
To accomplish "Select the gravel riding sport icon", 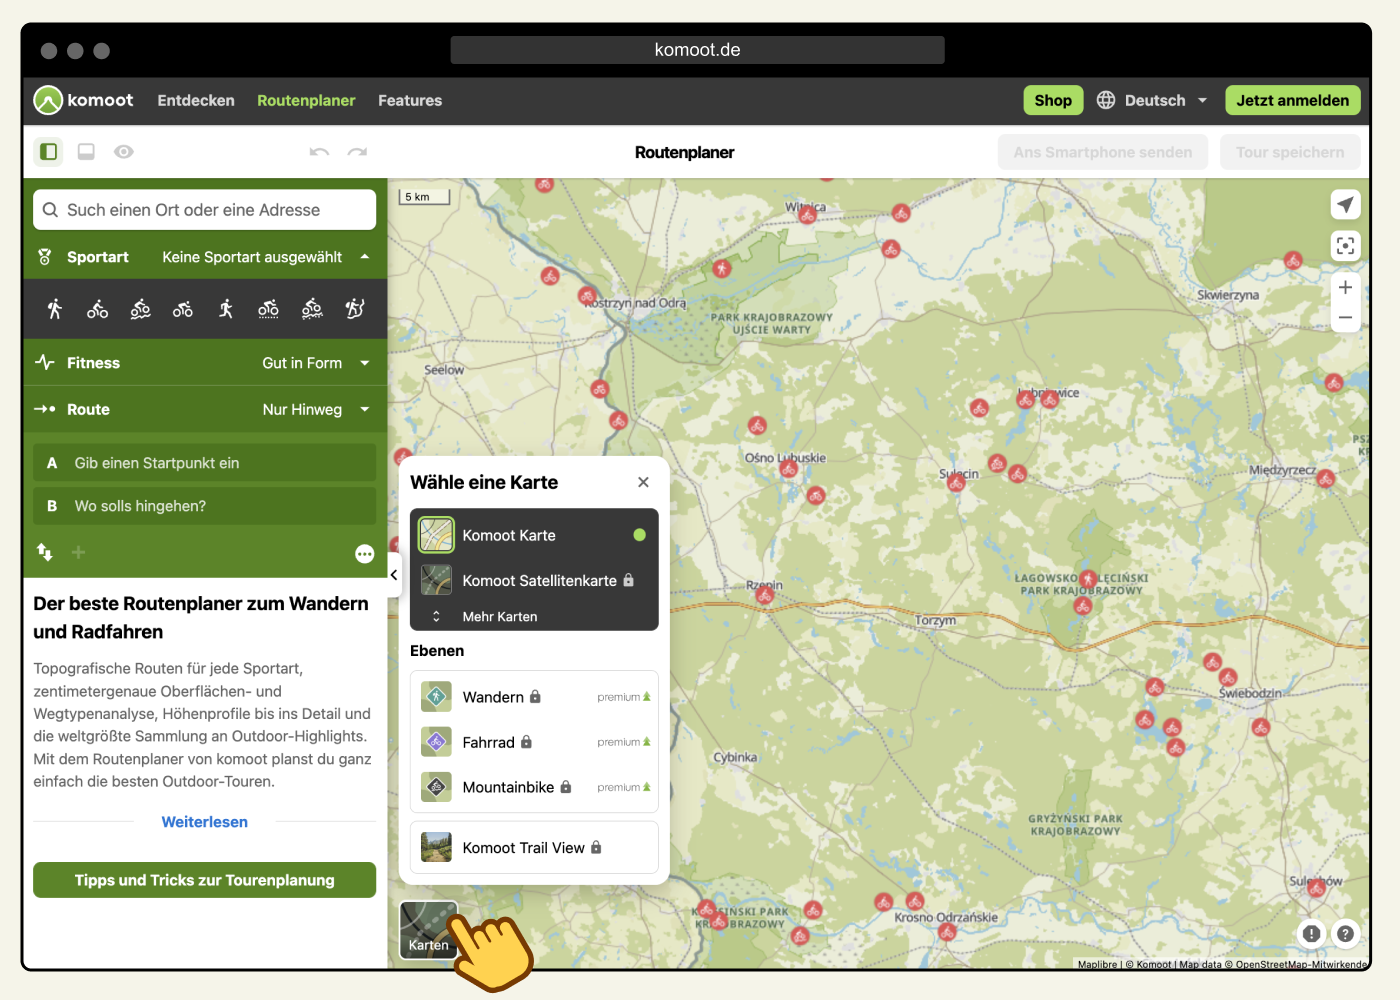I will 269,309.
